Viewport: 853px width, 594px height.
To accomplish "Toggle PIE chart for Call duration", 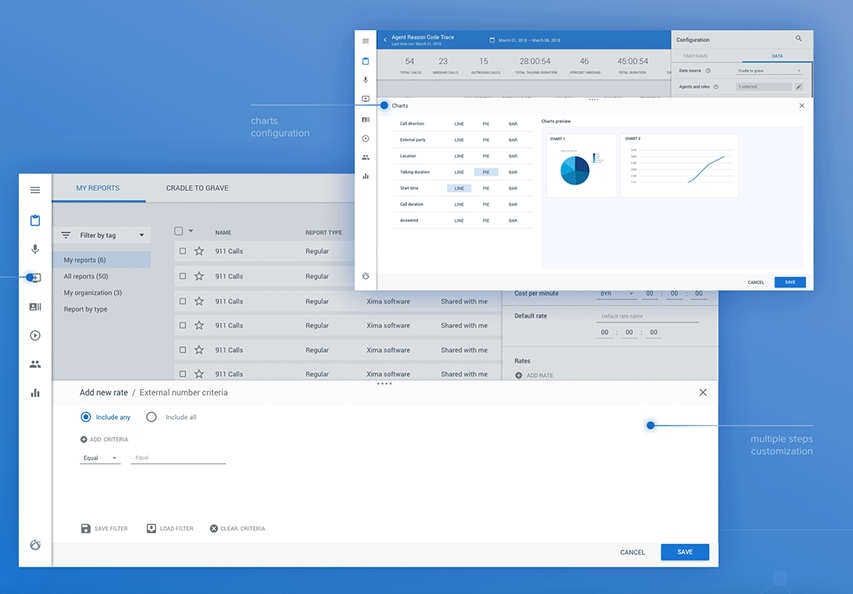I will (x=486, y=205).
